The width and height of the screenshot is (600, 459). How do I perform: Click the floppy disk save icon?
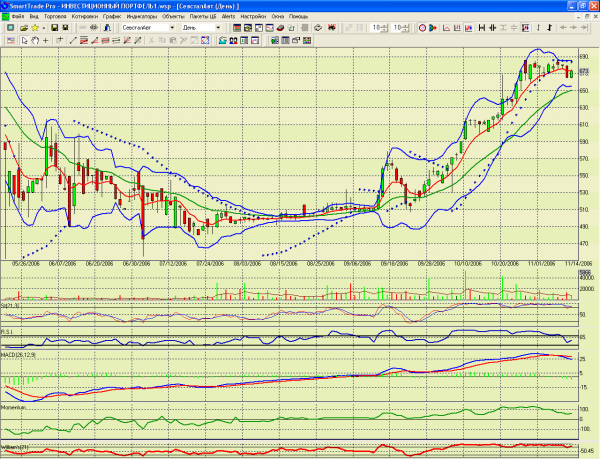coord(54,28)
